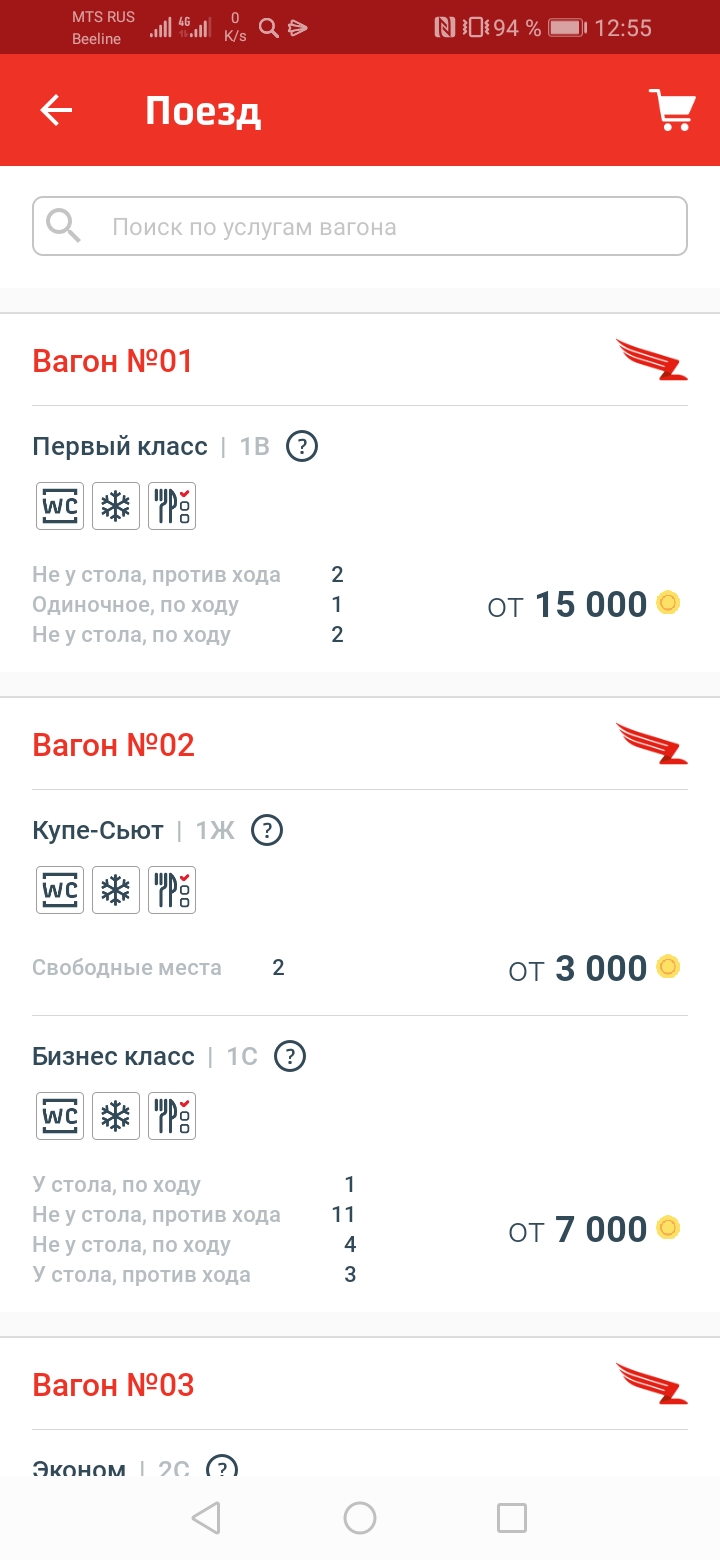Open the shopping cart

(671, 110)
